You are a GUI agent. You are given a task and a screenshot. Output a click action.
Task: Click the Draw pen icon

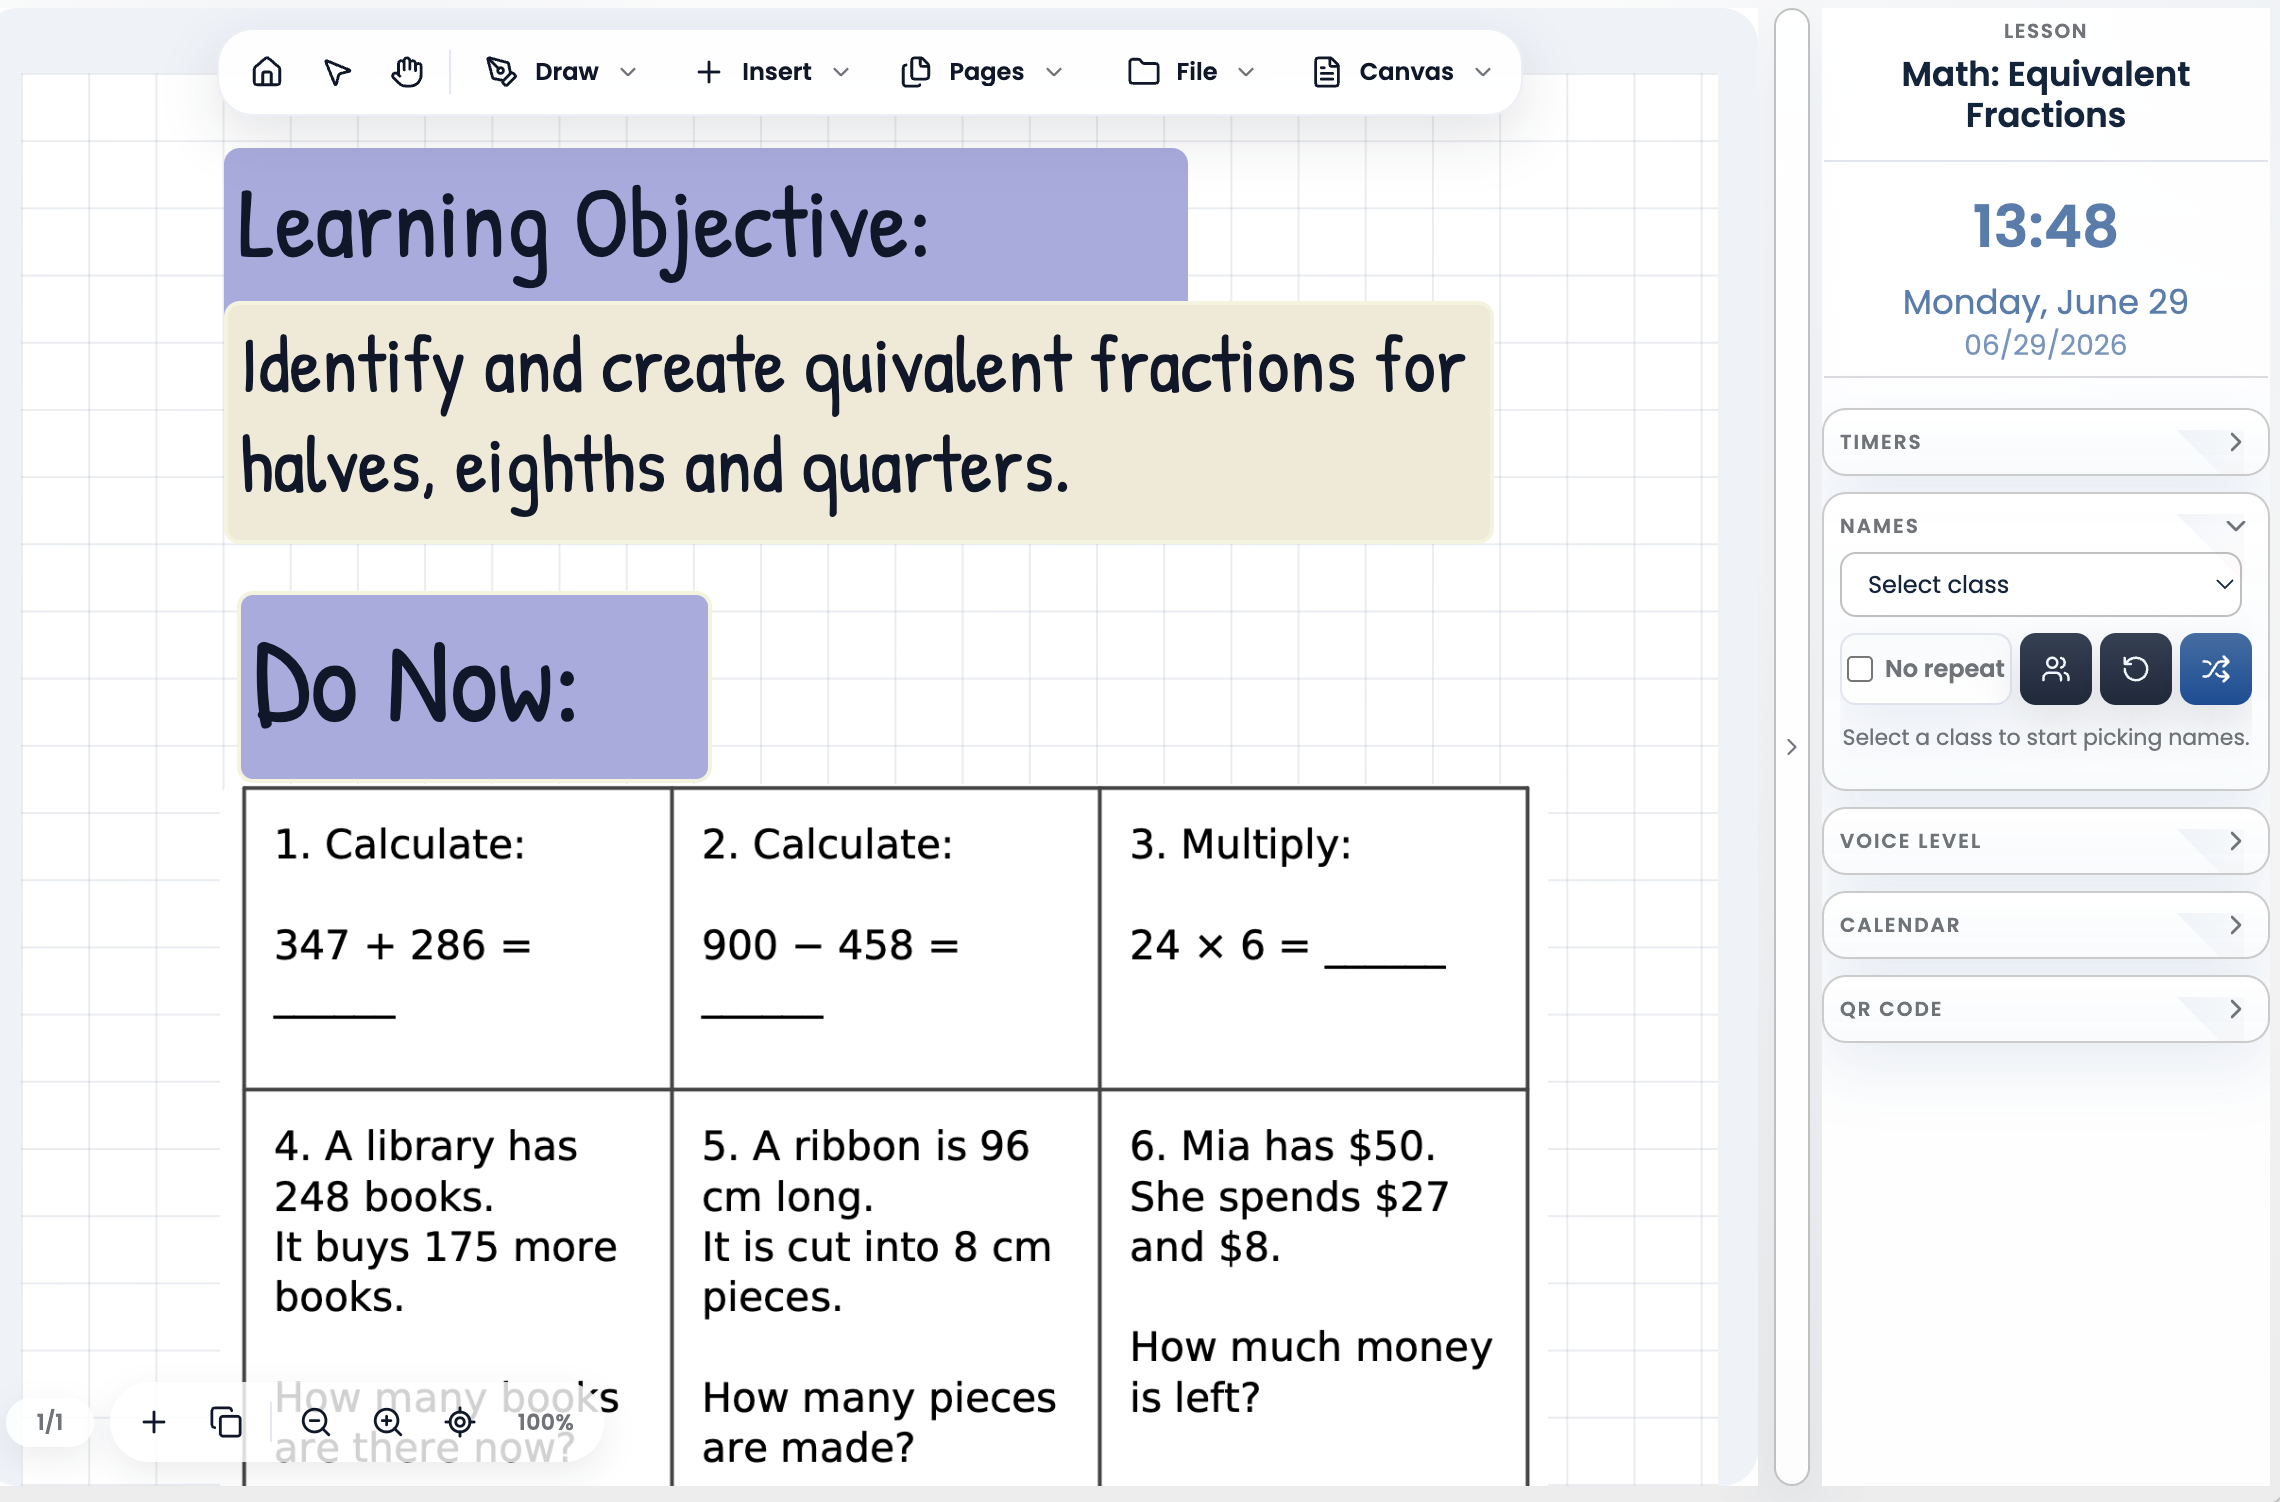501,72
